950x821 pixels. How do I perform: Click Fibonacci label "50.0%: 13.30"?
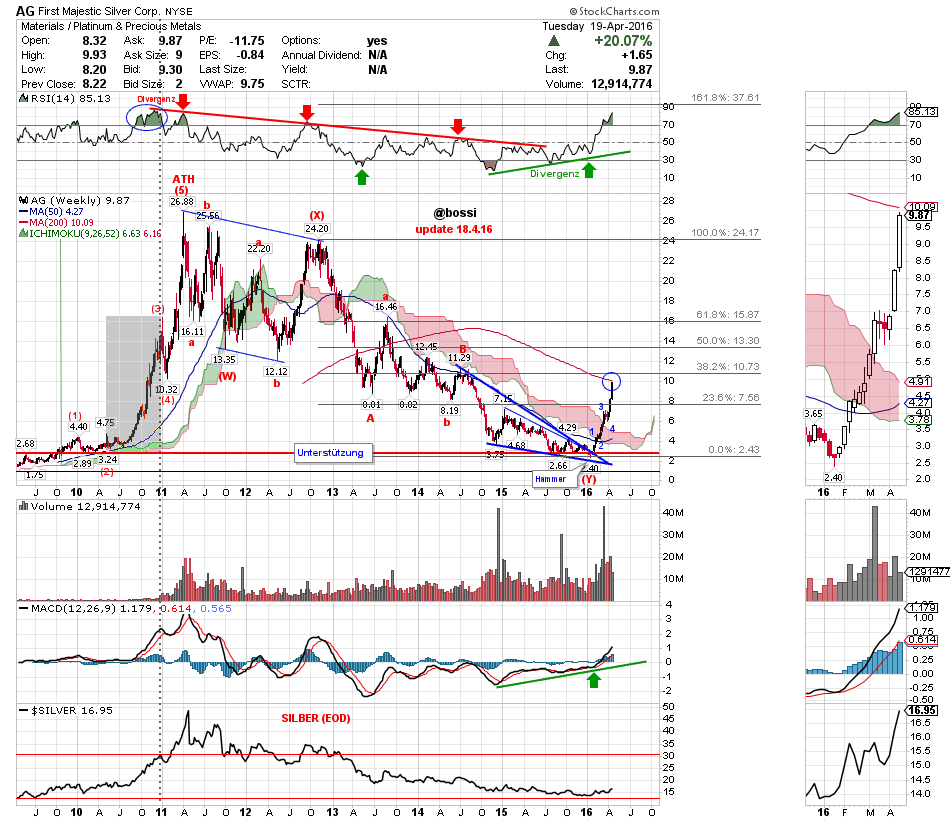point(728,341)
